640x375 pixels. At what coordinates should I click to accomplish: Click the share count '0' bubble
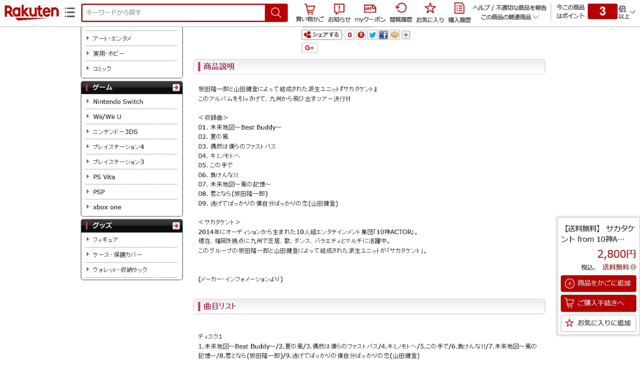click(349, 35)
